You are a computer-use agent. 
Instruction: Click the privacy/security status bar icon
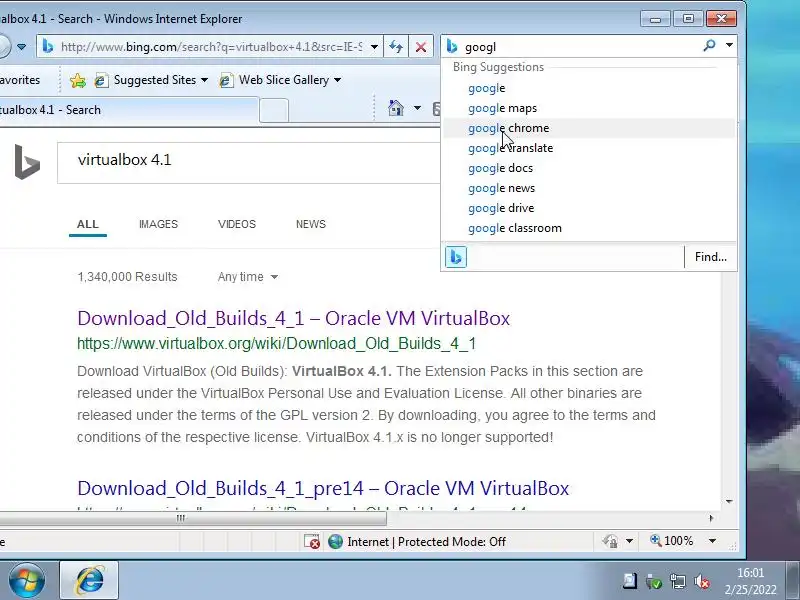pyautogui.click(x=610, y=541)
